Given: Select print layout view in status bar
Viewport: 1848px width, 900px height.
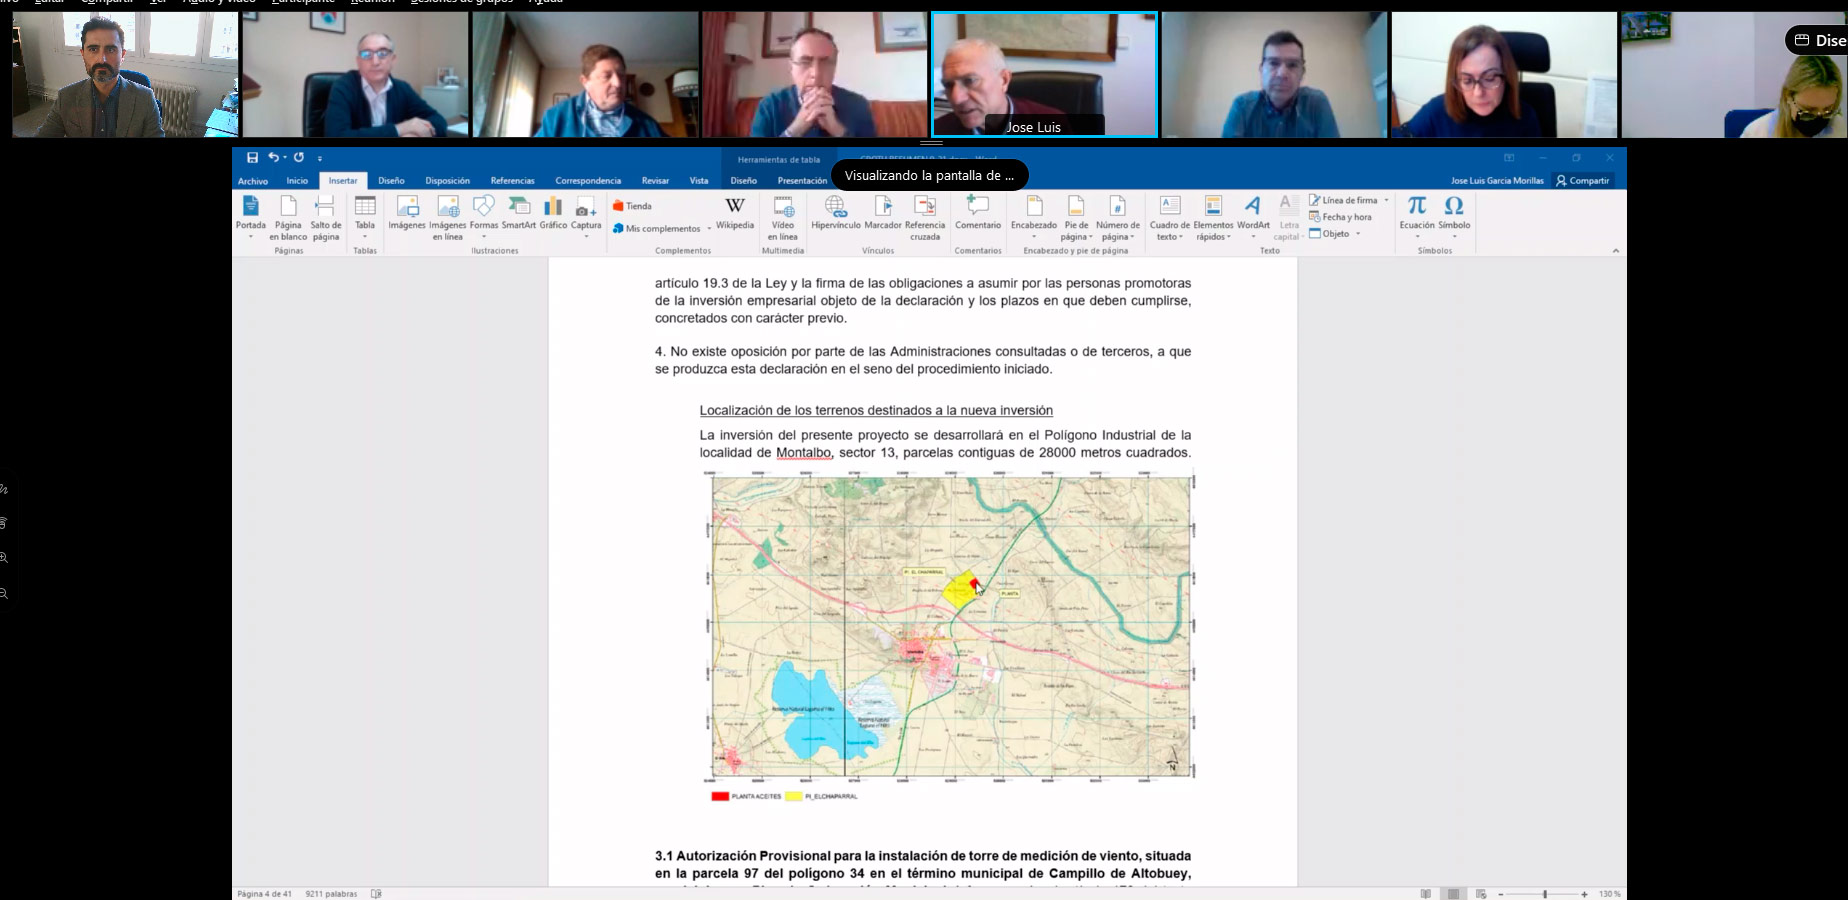Looking at the screenshot, I should click(x=1453, y=894).
